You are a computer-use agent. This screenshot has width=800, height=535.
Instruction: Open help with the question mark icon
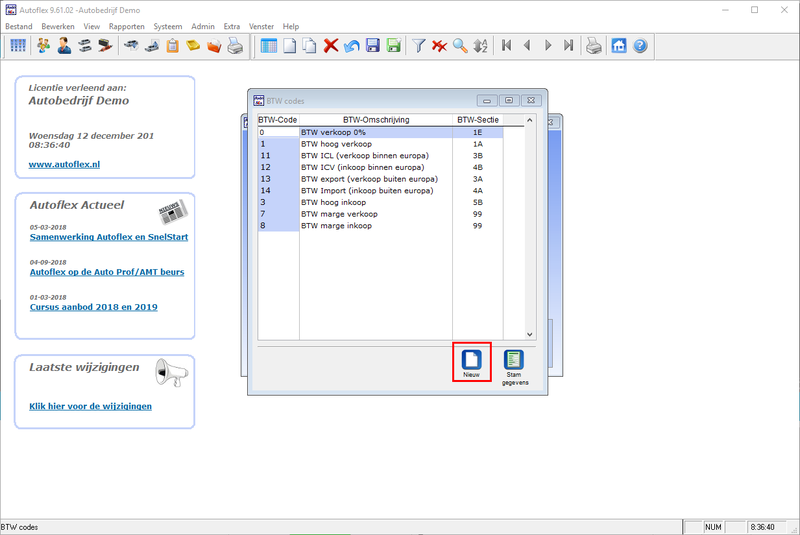[640, 46]
